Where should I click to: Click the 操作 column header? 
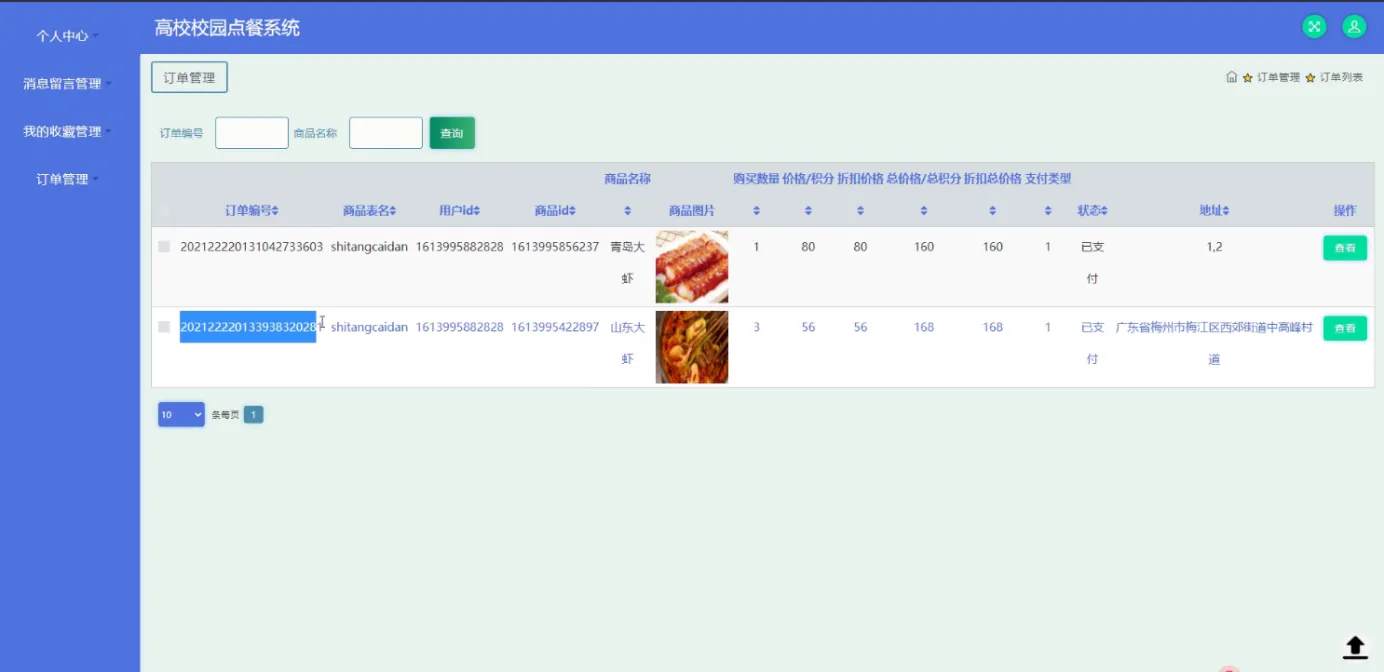[x=1345, y=211]
